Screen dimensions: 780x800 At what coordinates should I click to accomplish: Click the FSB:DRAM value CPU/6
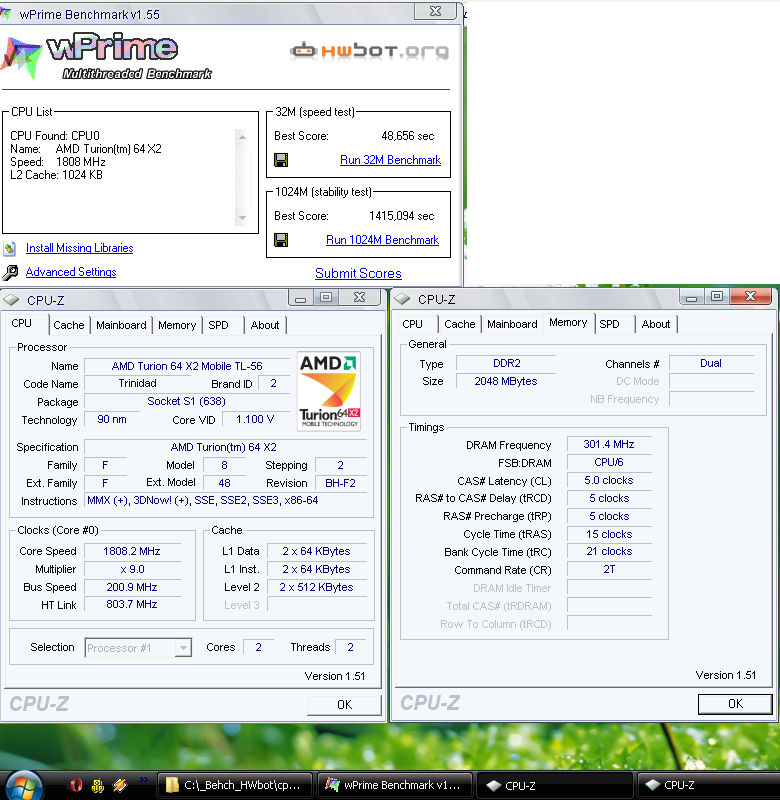609,462
